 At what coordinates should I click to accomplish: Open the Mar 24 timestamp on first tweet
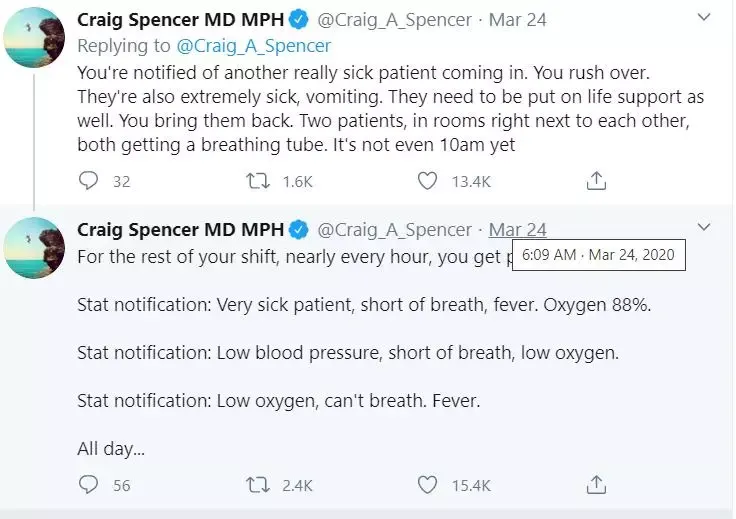tap(517, 20)
